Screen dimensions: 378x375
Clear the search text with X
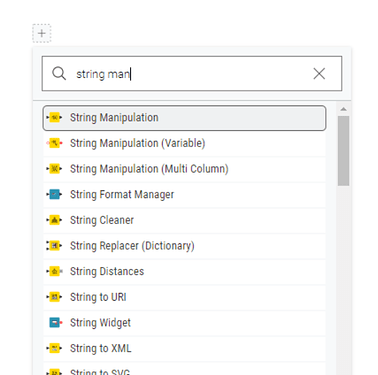click(319, 74)
